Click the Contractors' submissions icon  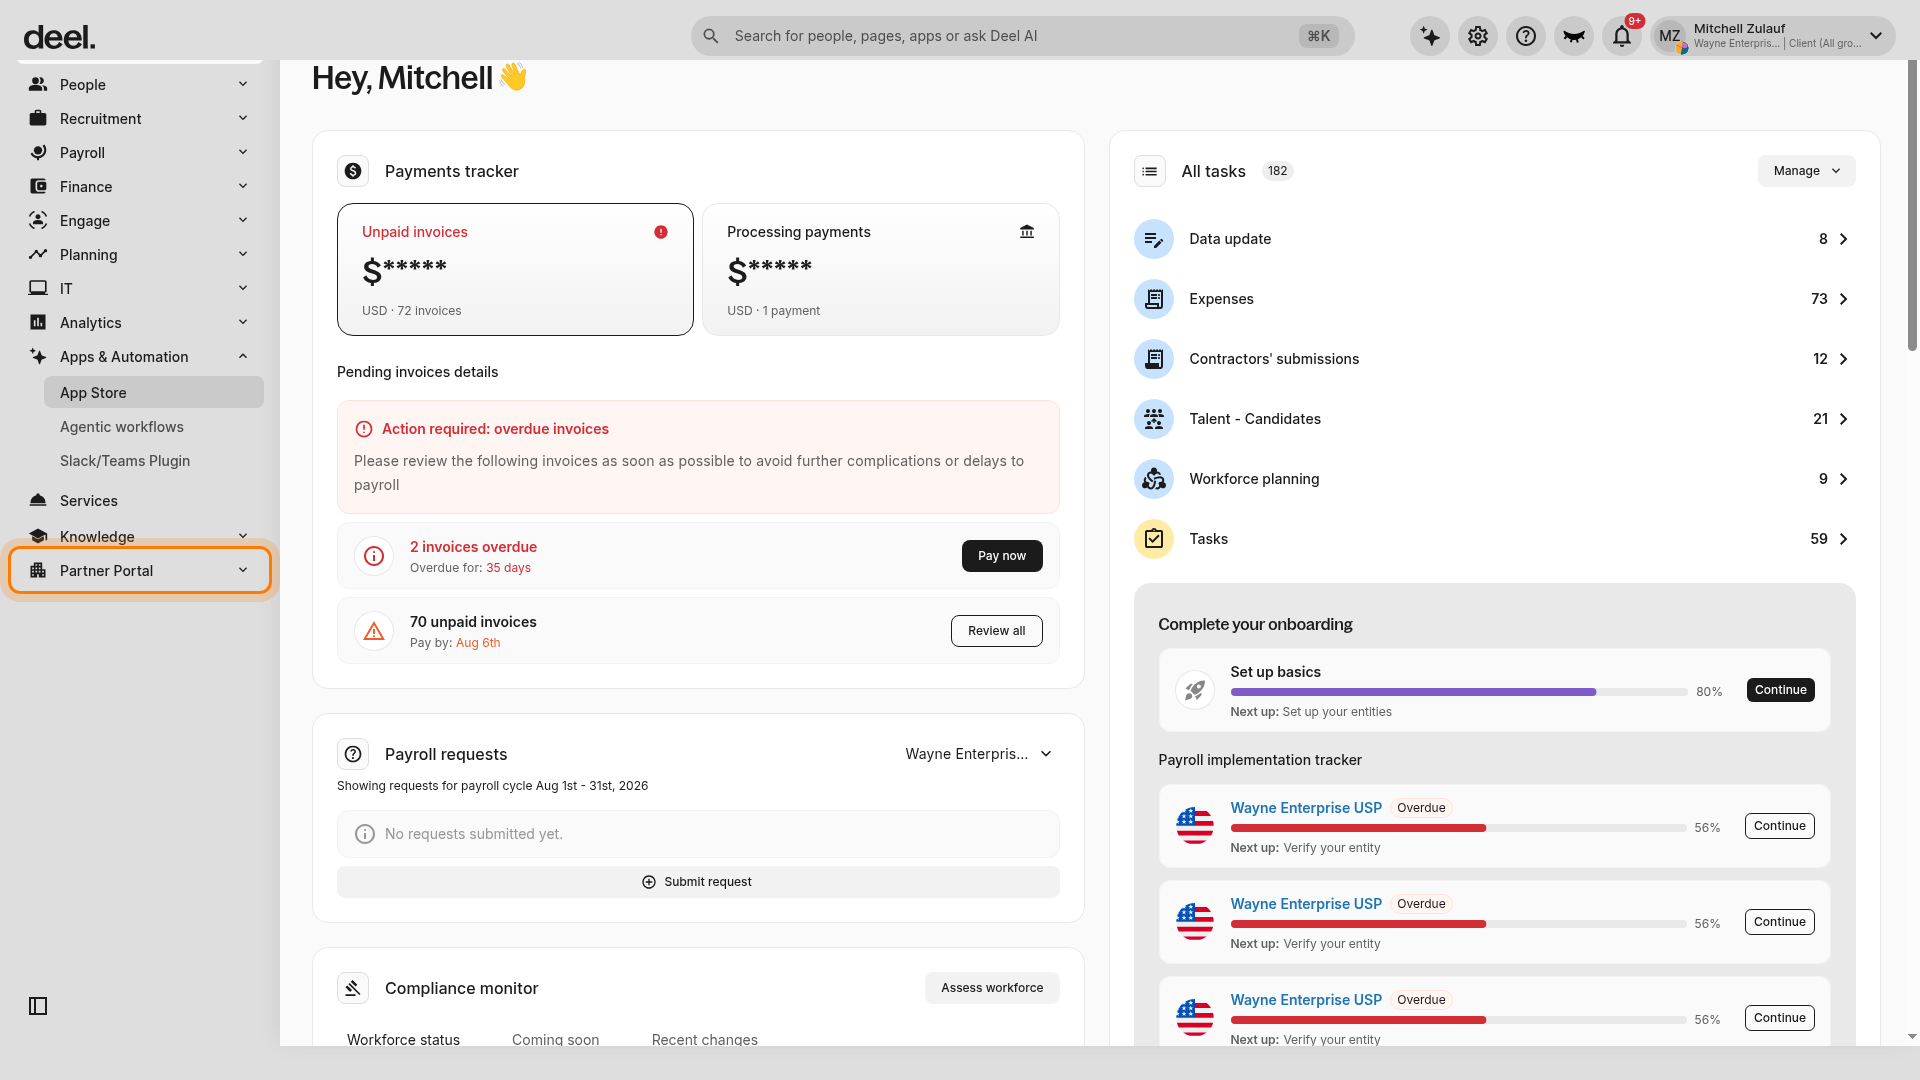(x=1154, y=359)
